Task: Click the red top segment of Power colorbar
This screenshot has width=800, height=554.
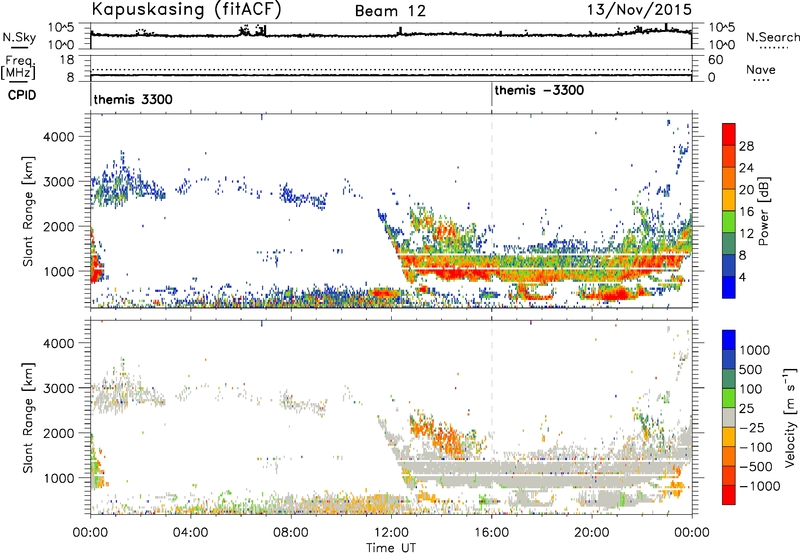Action: coord(729,134)
